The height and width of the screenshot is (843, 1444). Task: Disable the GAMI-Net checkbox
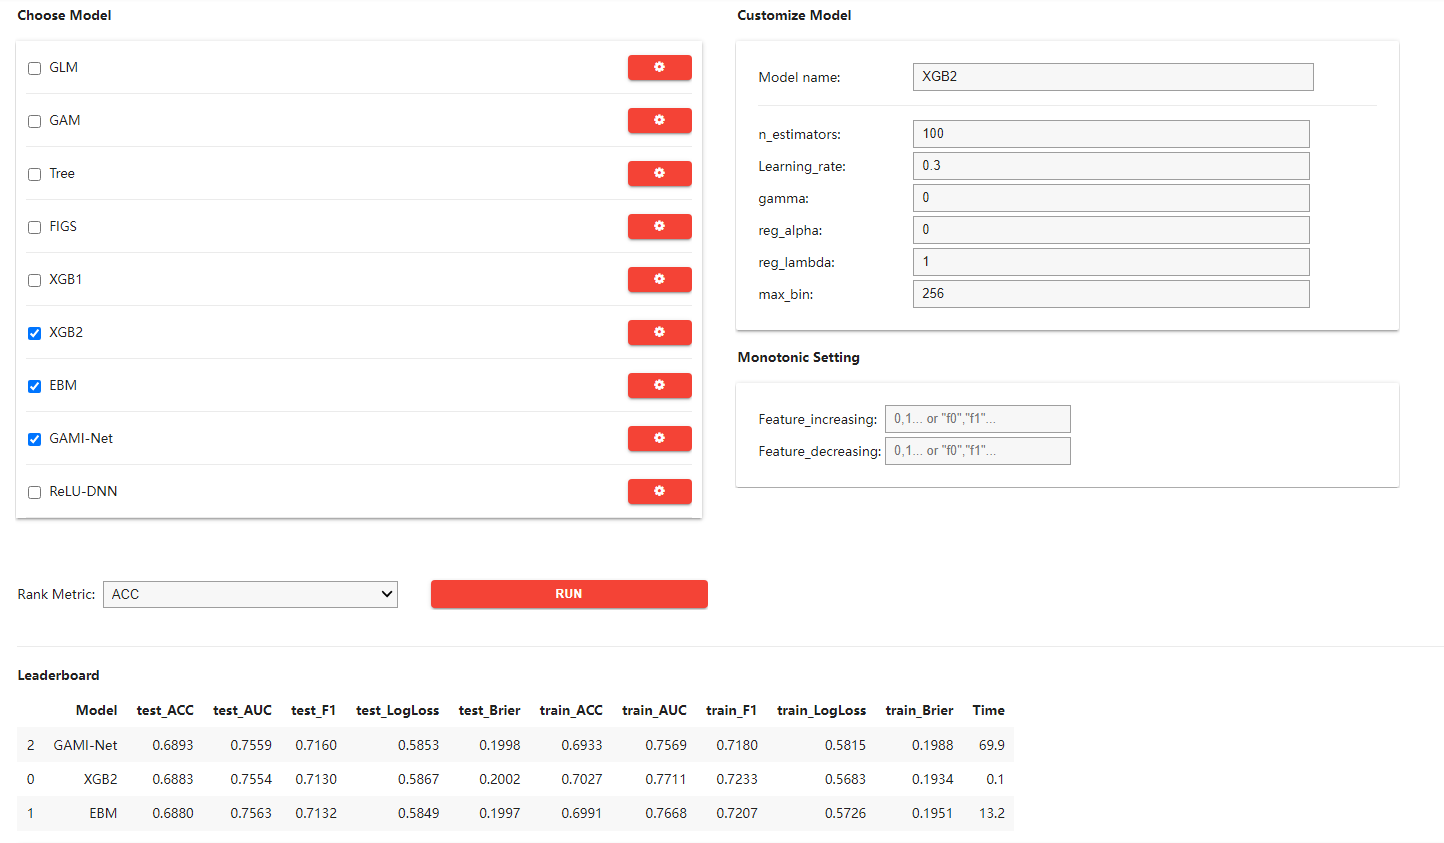[x=35, y=439]
